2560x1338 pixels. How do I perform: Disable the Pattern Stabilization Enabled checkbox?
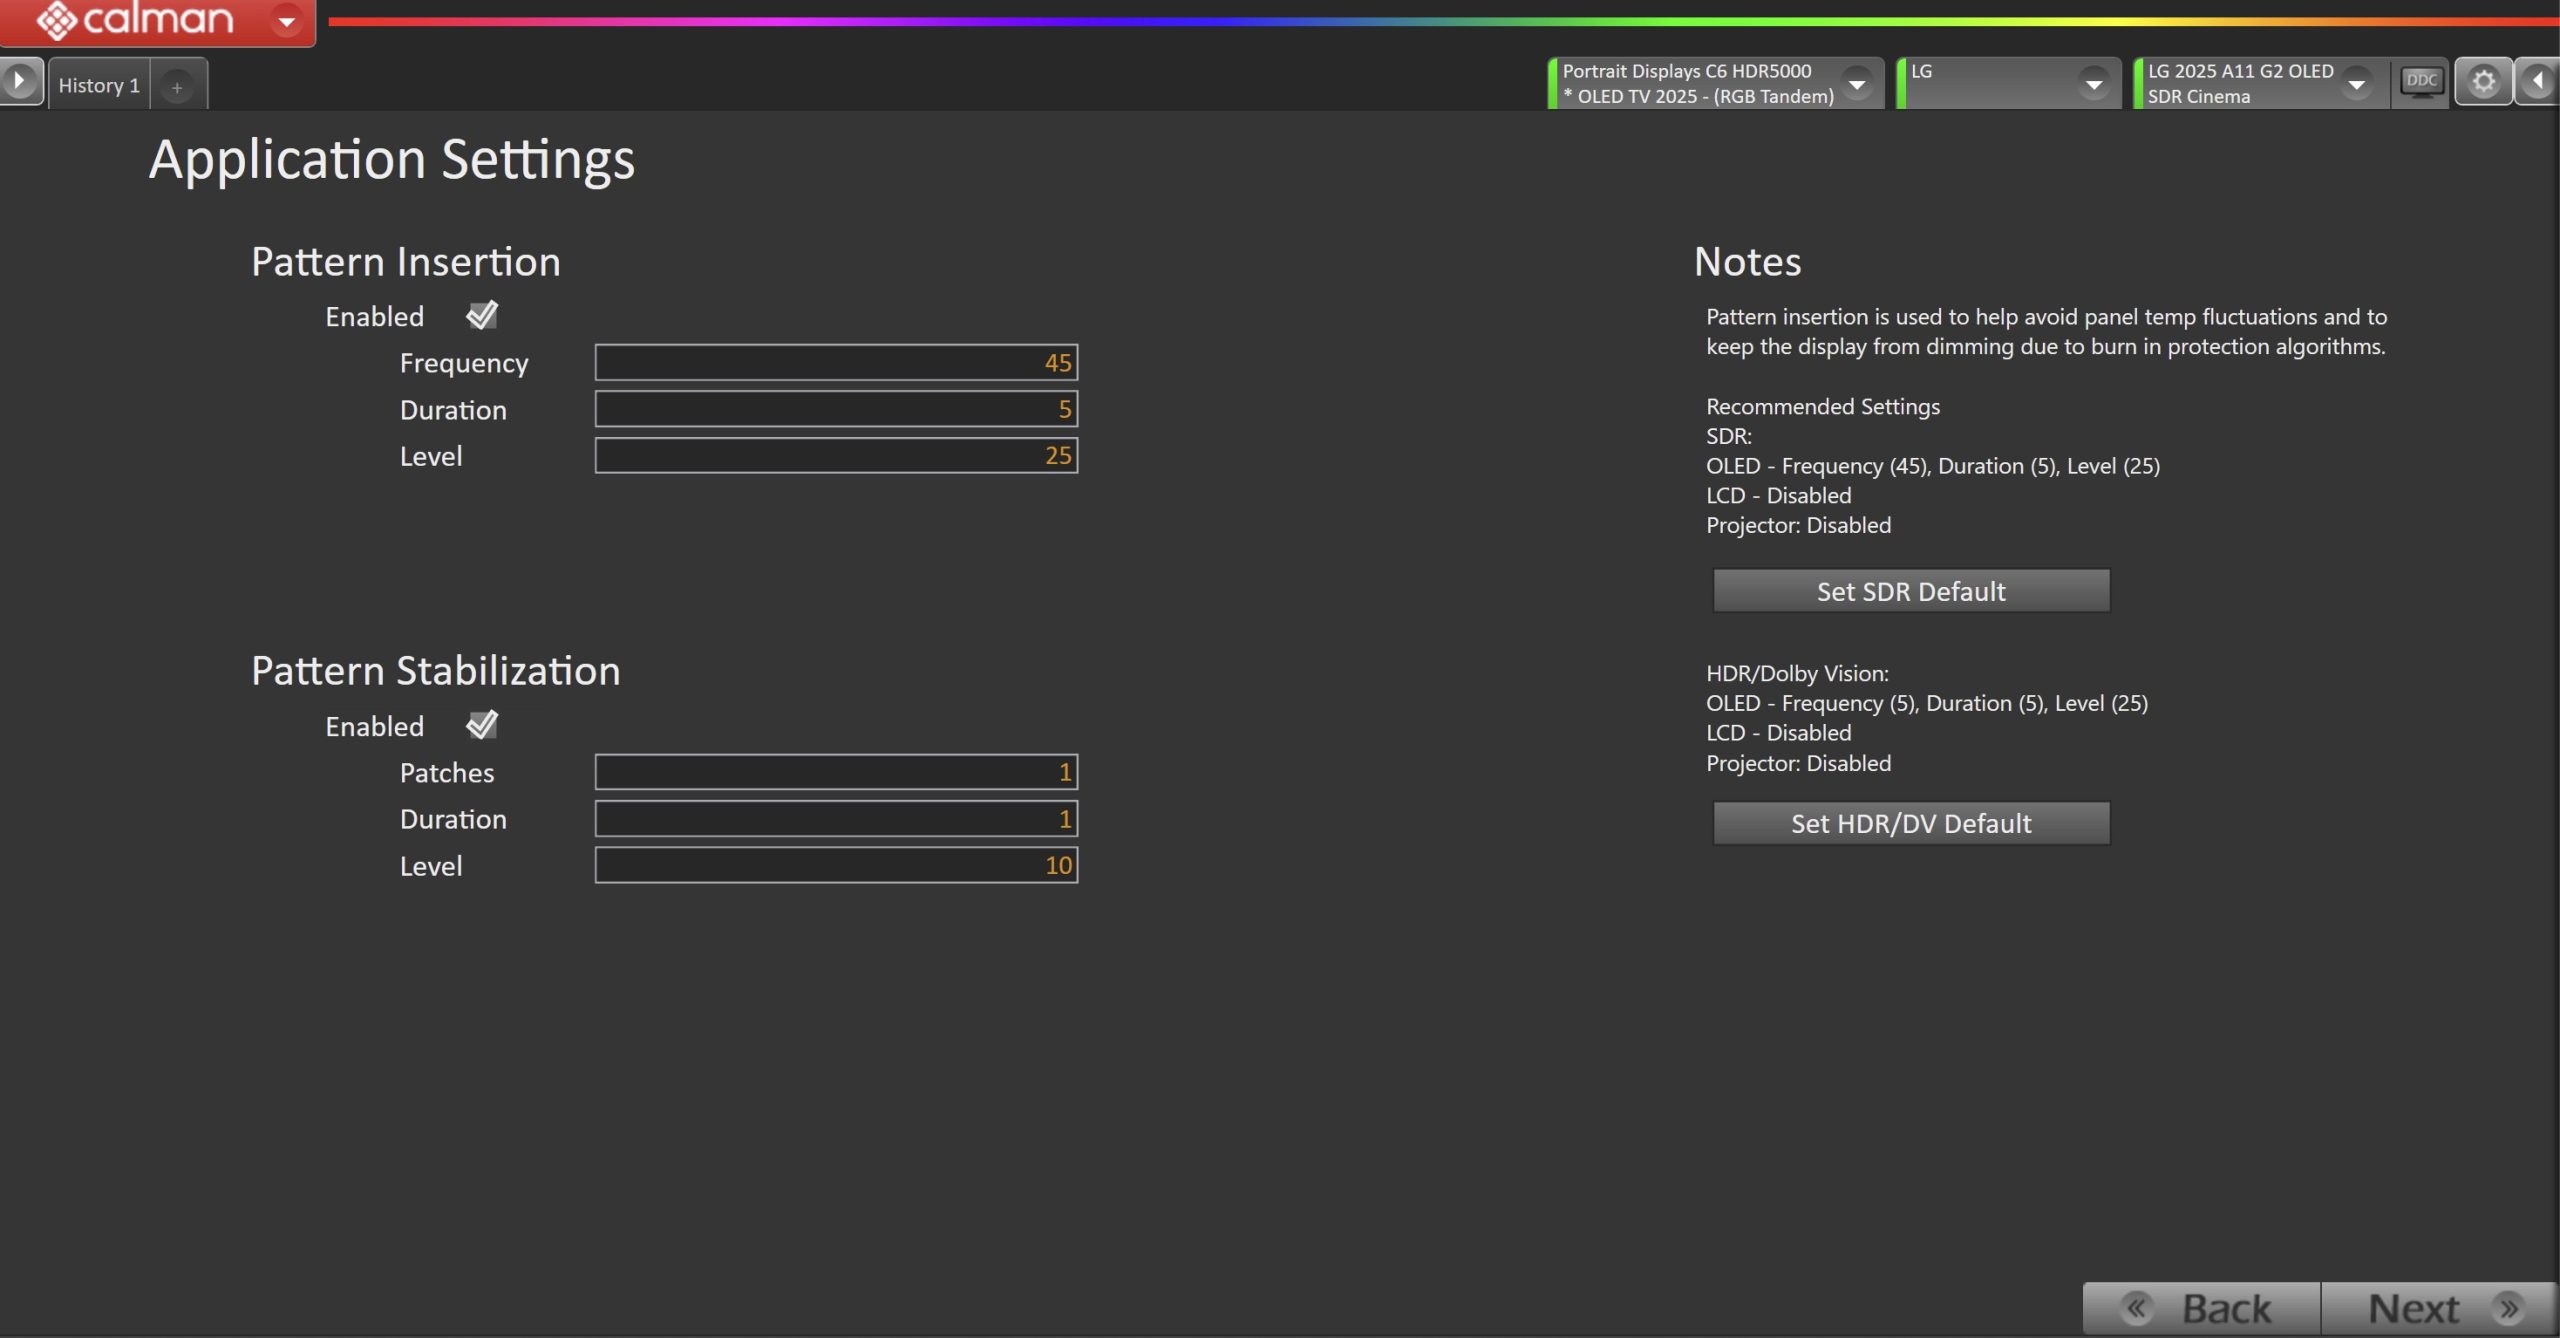482,725
